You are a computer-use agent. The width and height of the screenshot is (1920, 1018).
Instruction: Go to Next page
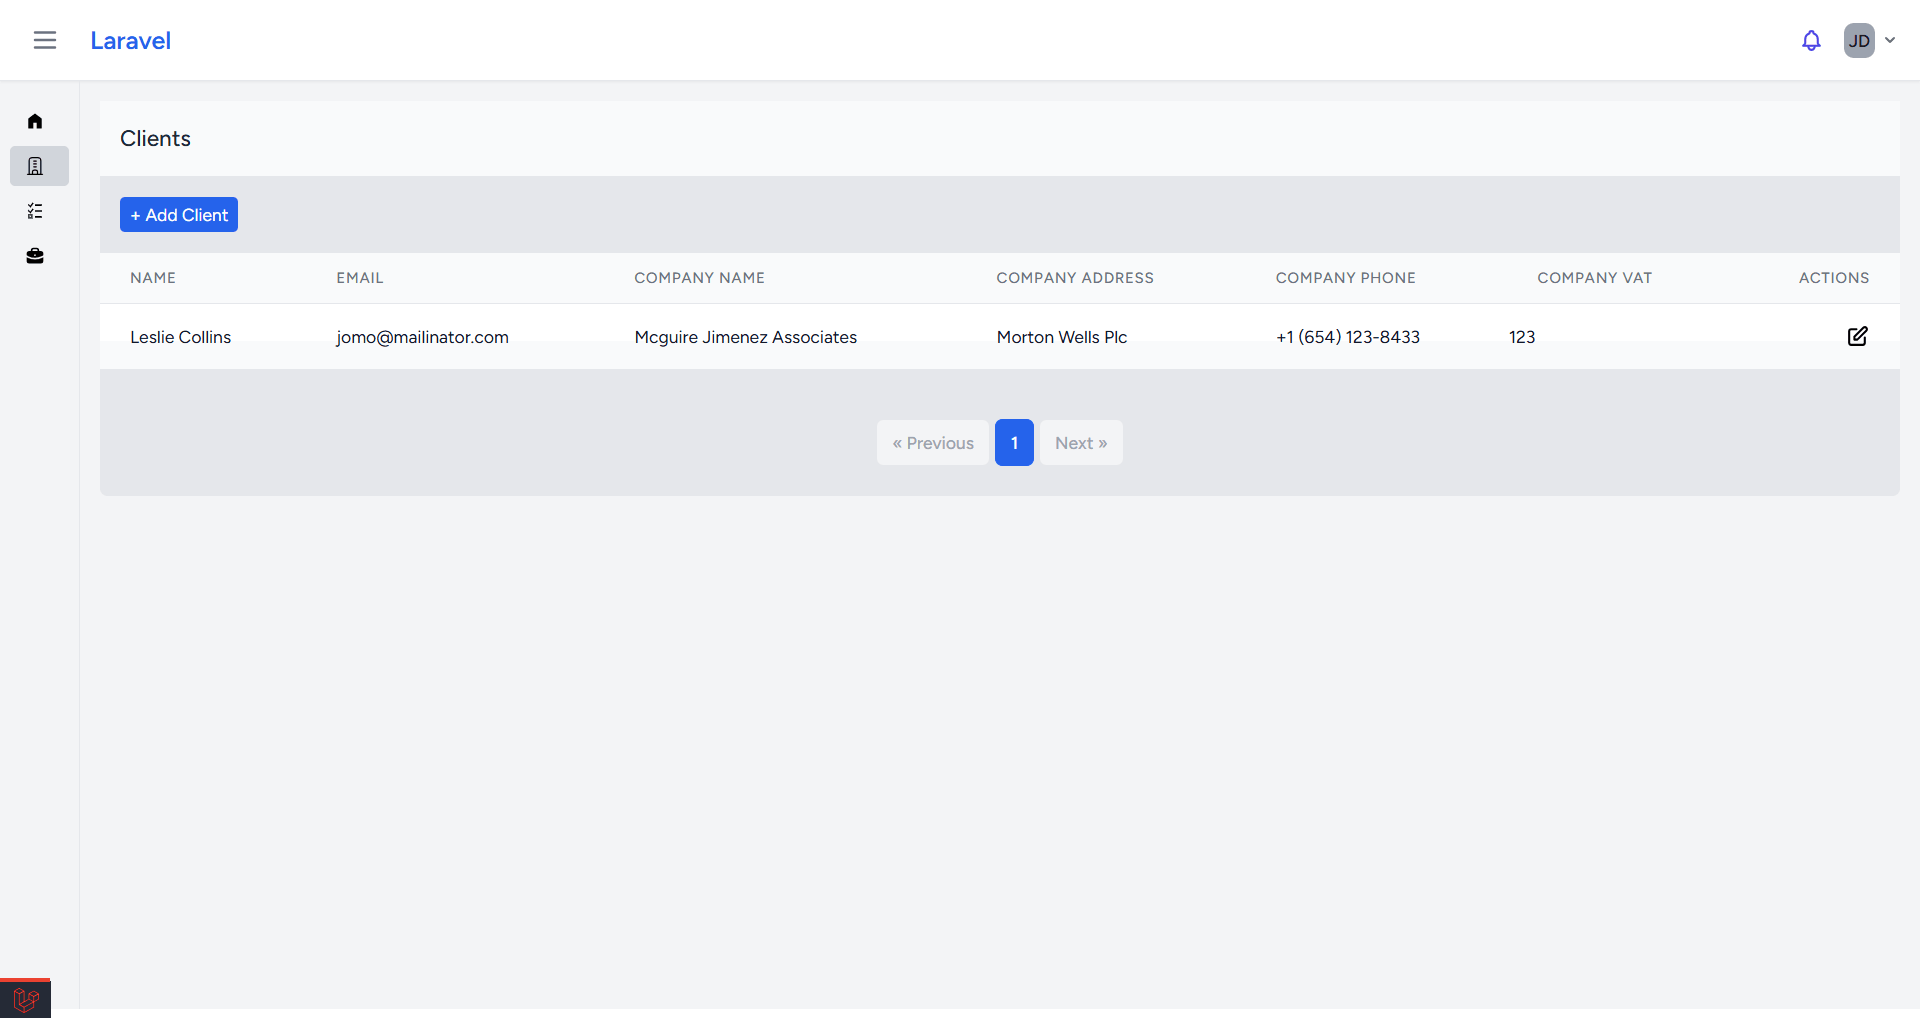1081,443
